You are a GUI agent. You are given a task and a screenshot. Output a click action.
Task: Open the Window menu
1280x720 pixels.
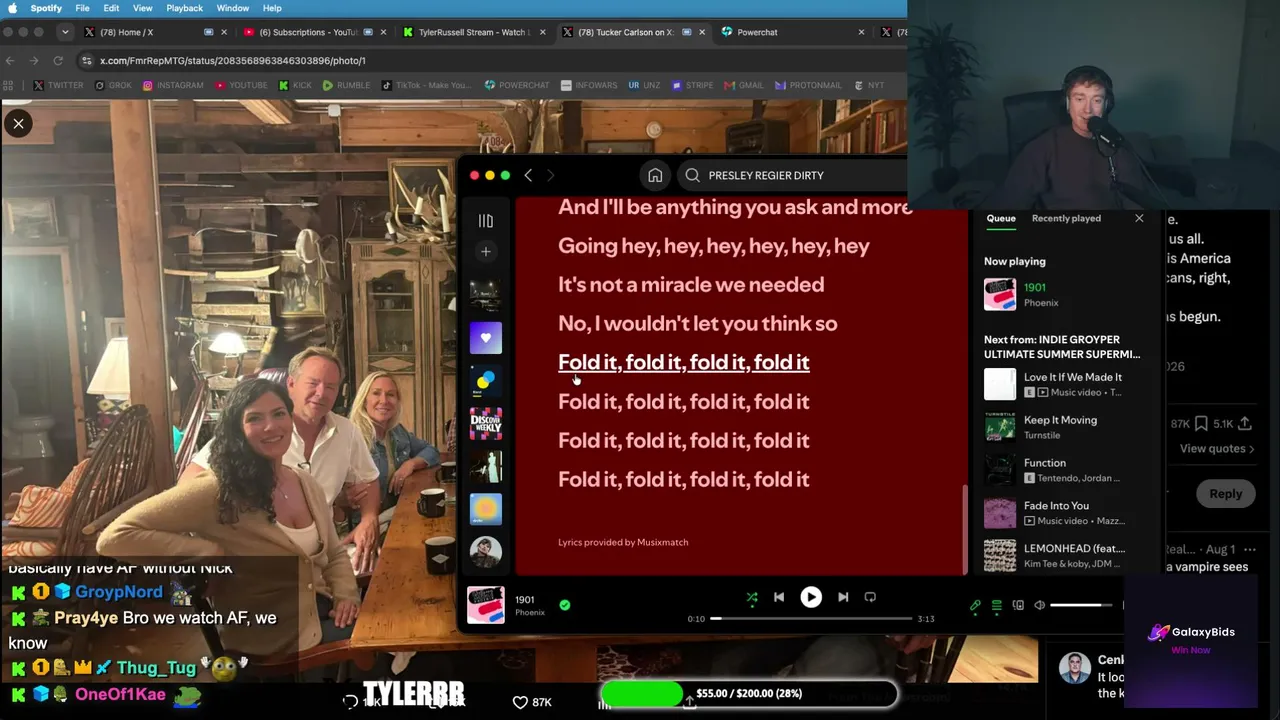[x=233, y=8]
